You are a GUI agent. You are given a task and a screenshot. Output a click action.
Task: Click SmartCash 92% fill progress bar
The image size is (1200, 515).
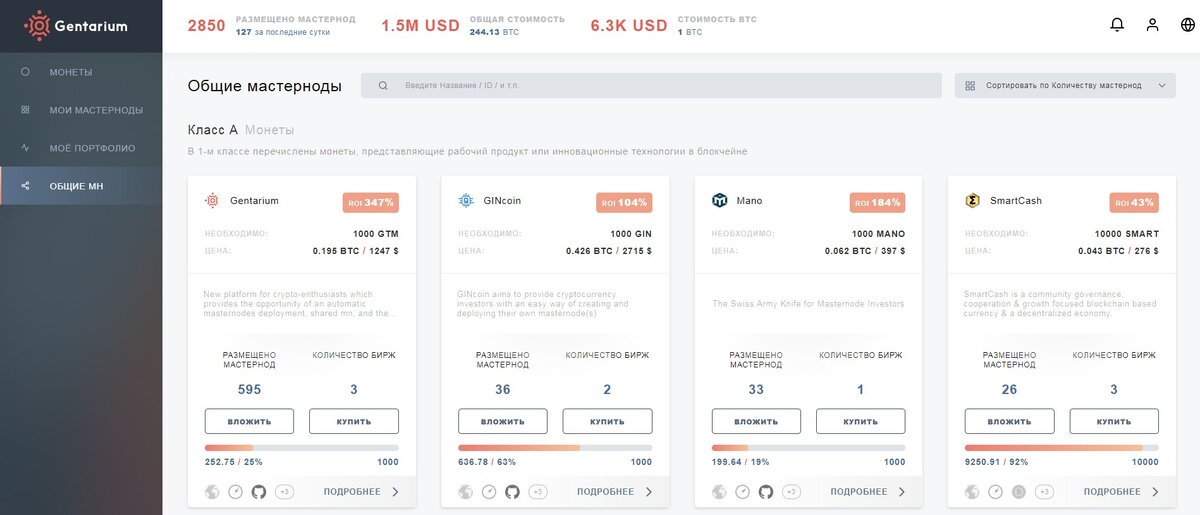pyautogui.click(x=1062, y=448)
